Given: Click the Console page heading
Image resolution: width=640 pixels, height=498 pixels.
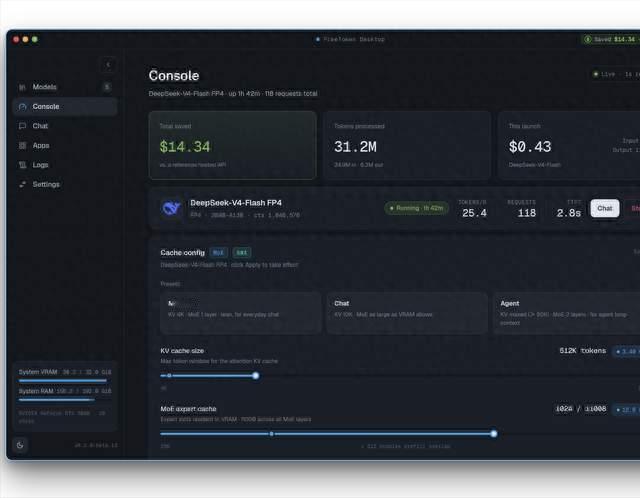Looking at the screenshot, I should point(174,76).
